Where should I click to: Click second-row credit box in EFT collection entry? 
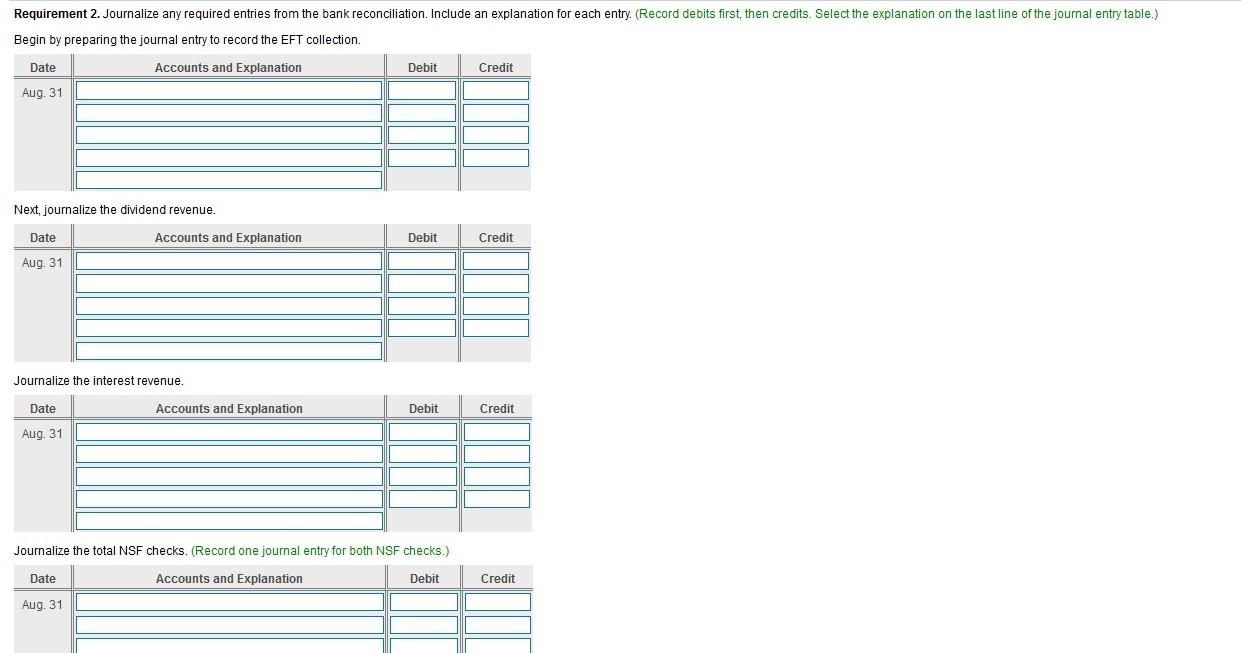tap(496, 113)
